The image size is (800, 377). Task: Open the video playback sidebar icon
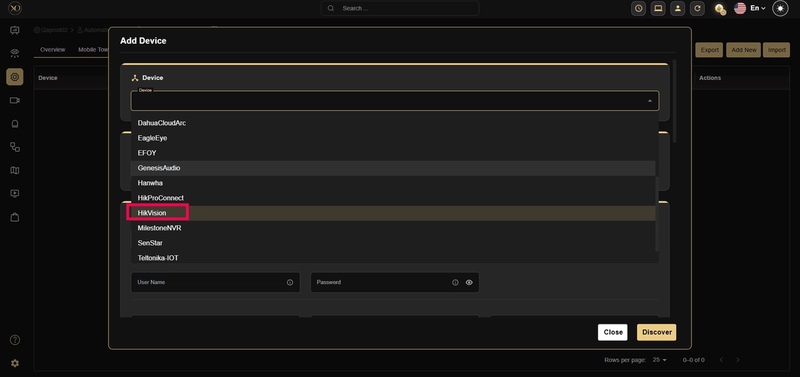pos(15,194)
